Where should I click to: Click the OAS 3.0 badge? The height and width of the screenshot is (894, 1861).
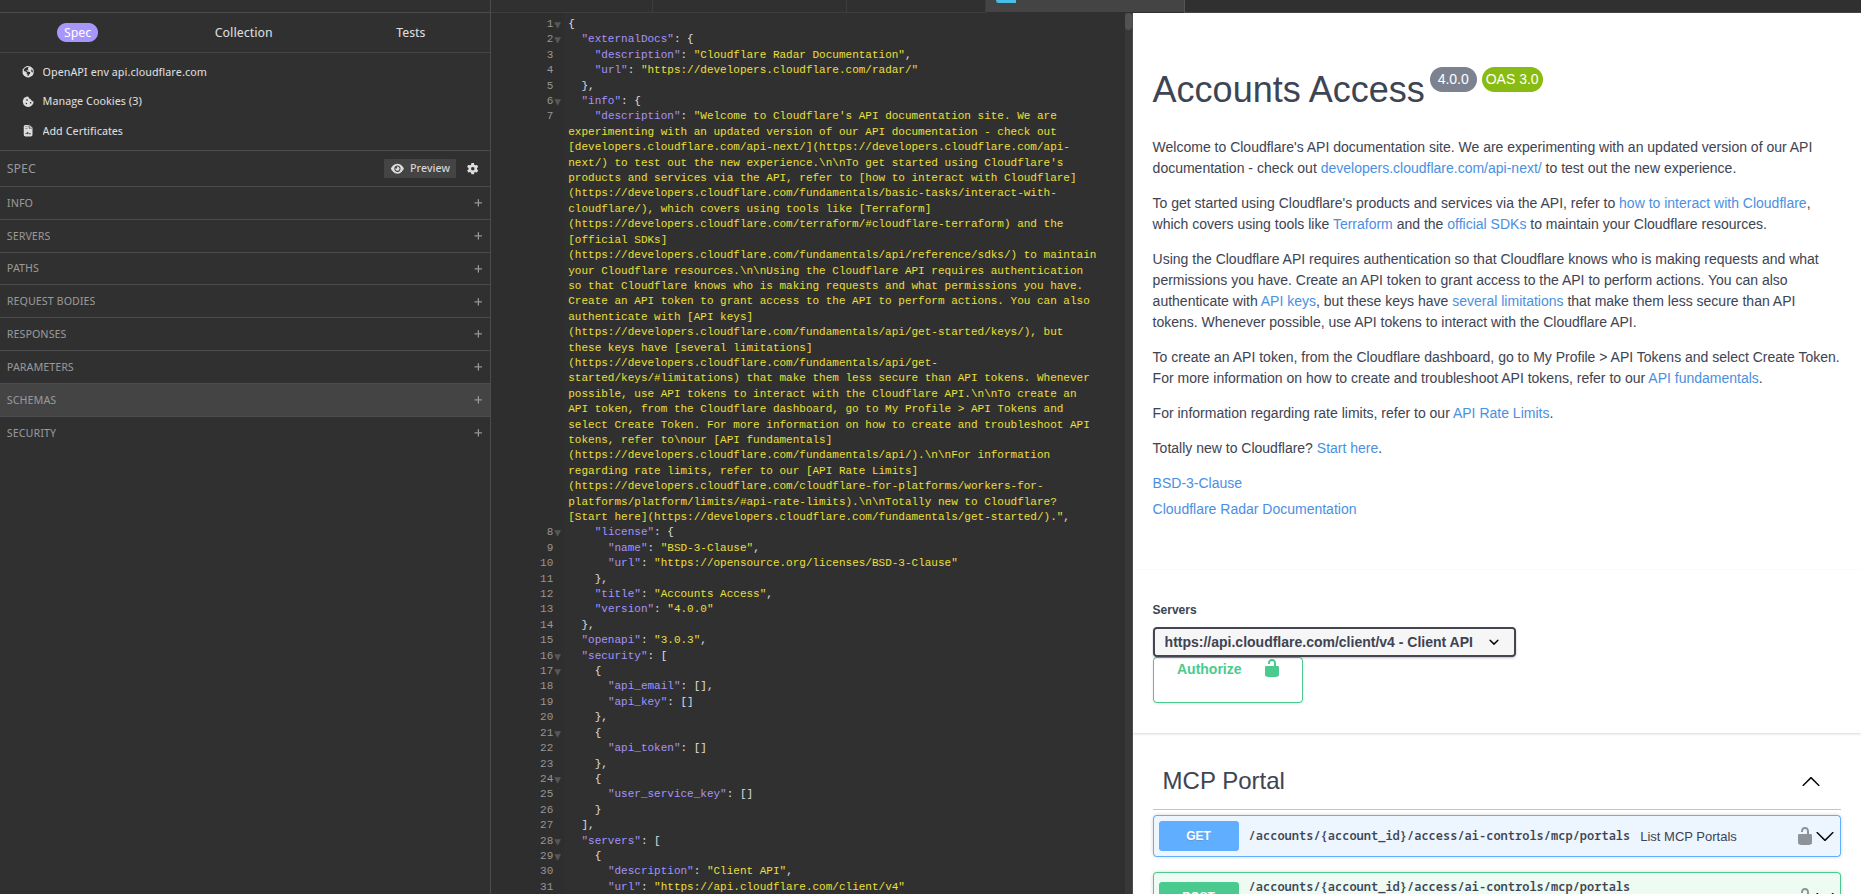click(1512, 79)
